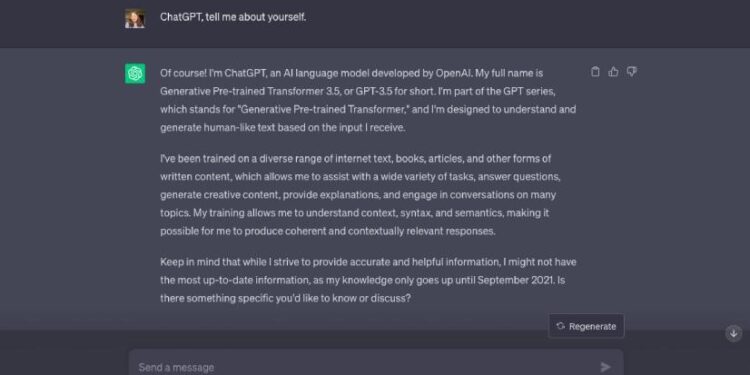Click the quoted phrase 'Generative Pre-trained Transformer'
The width and height of the screenshot is (750, 375).
322,109
